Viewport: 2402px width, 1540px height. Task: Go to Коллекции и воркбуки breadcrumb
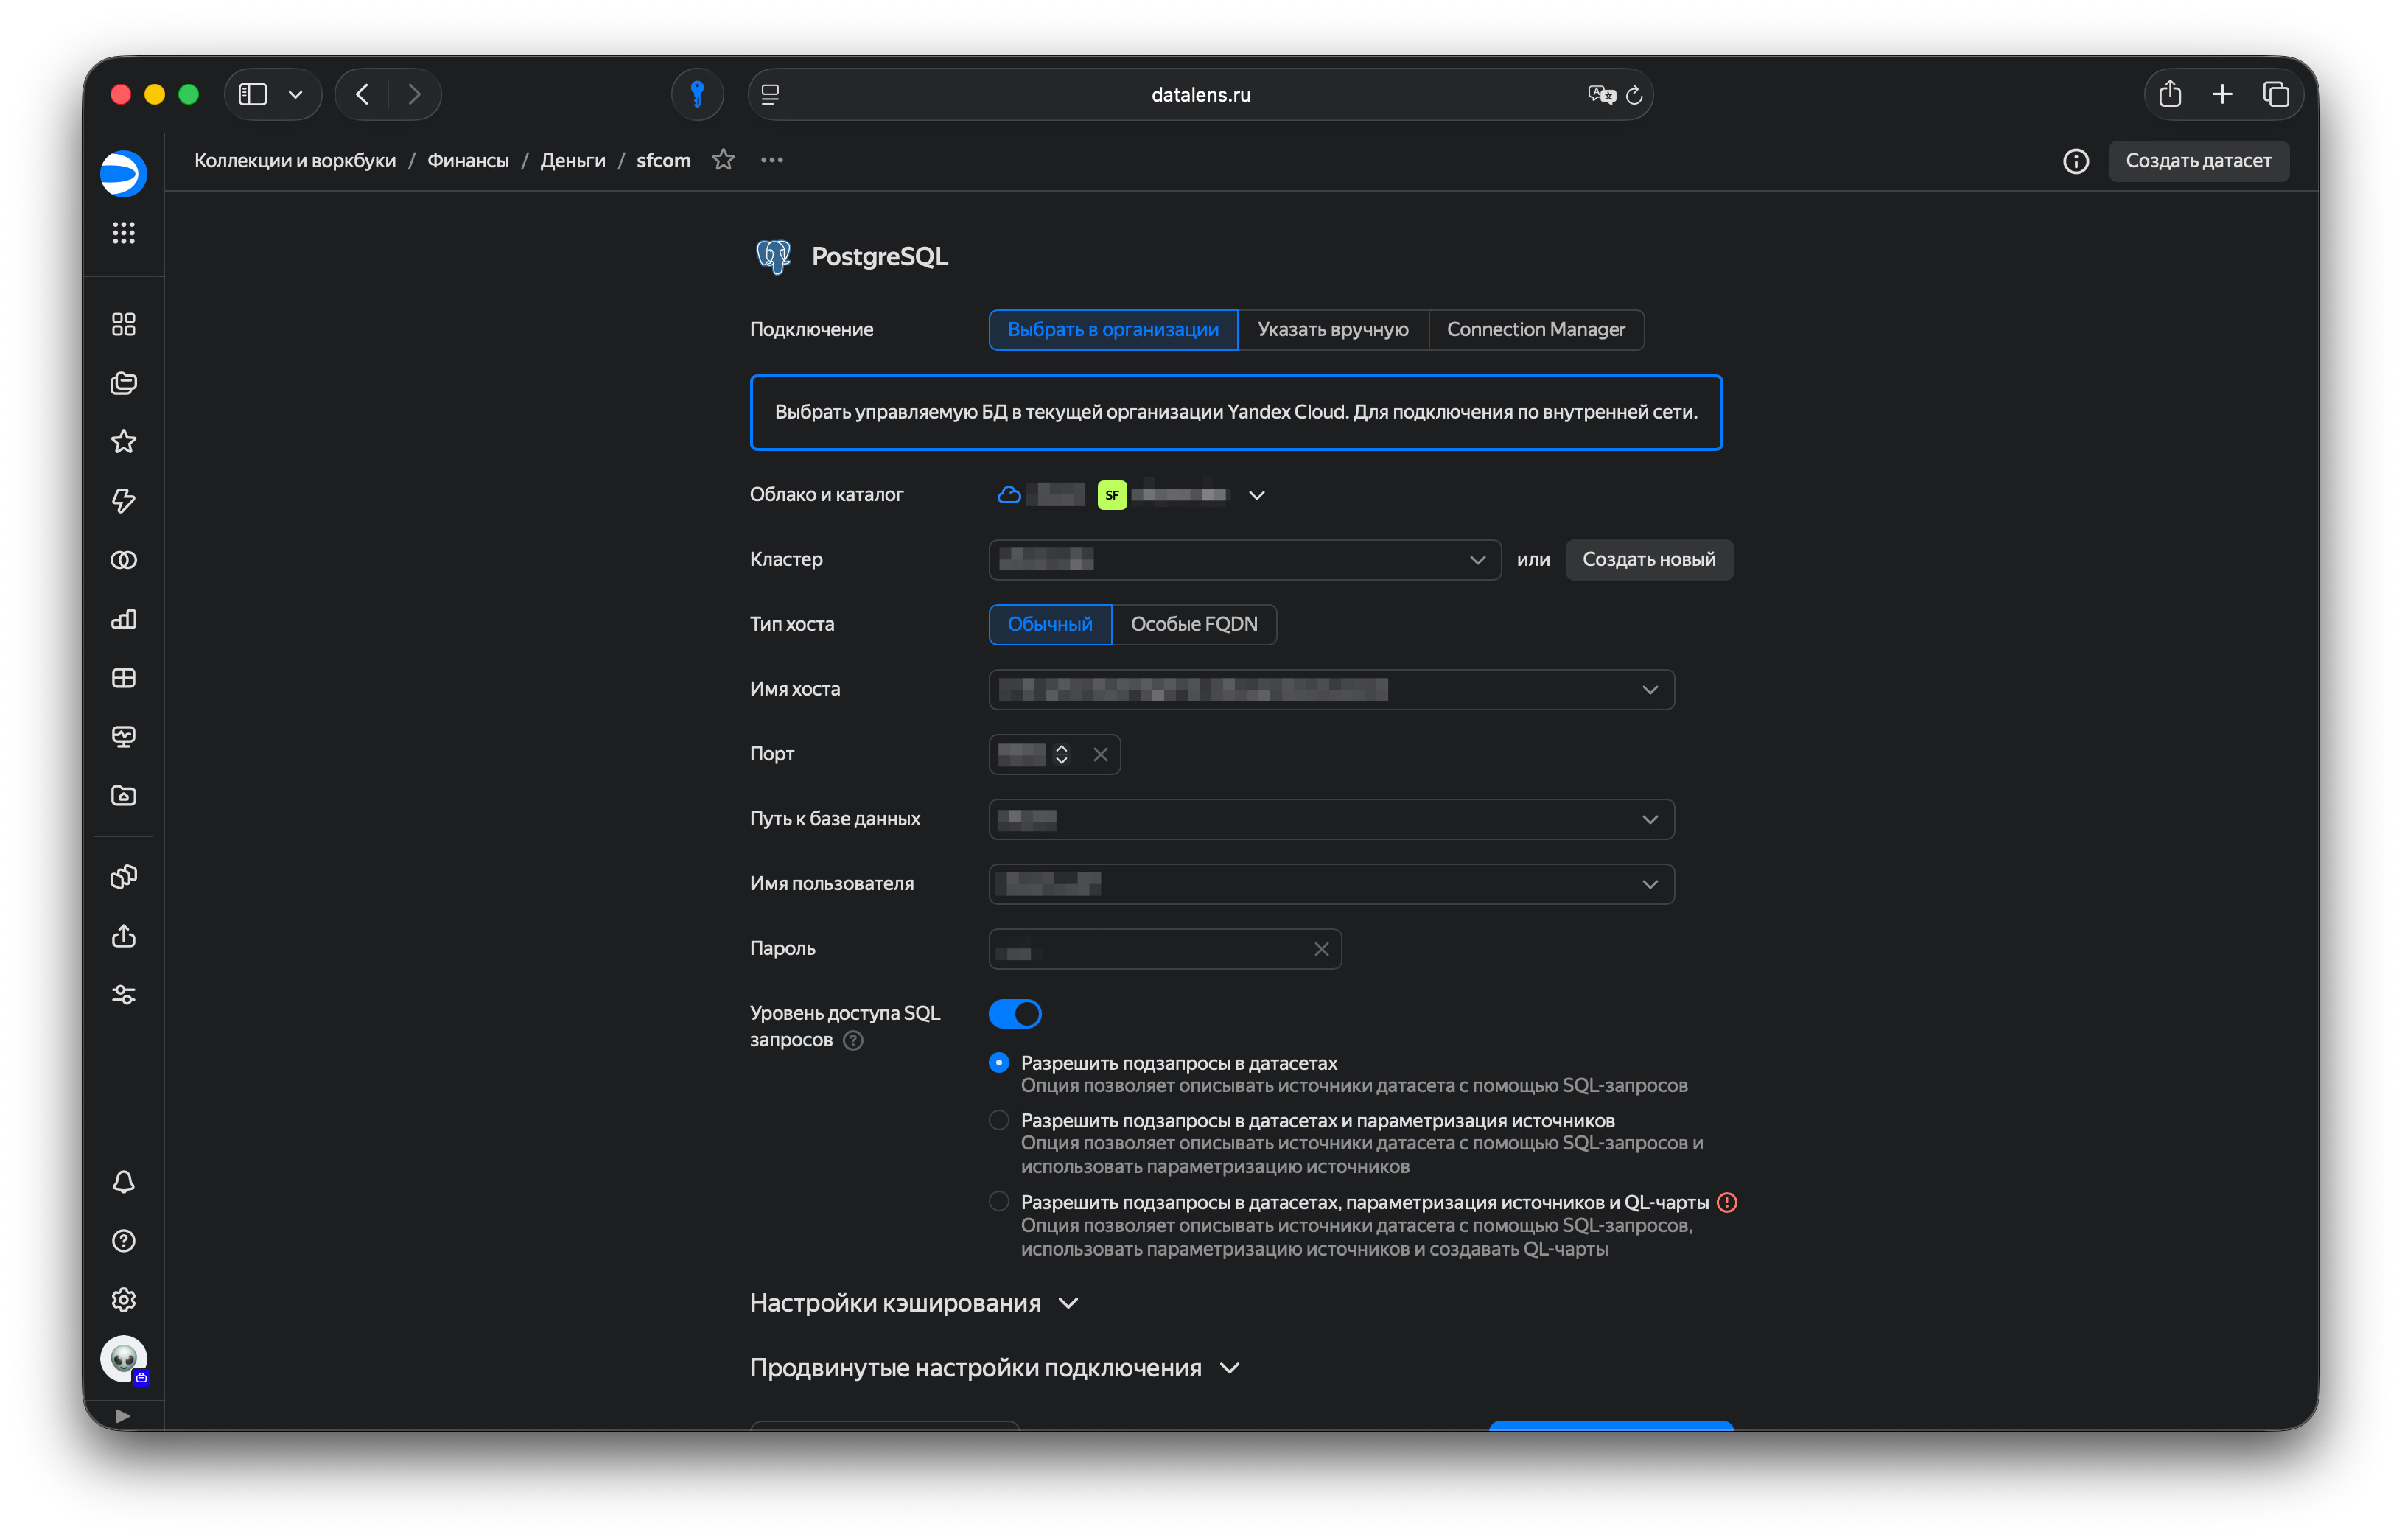295,160
